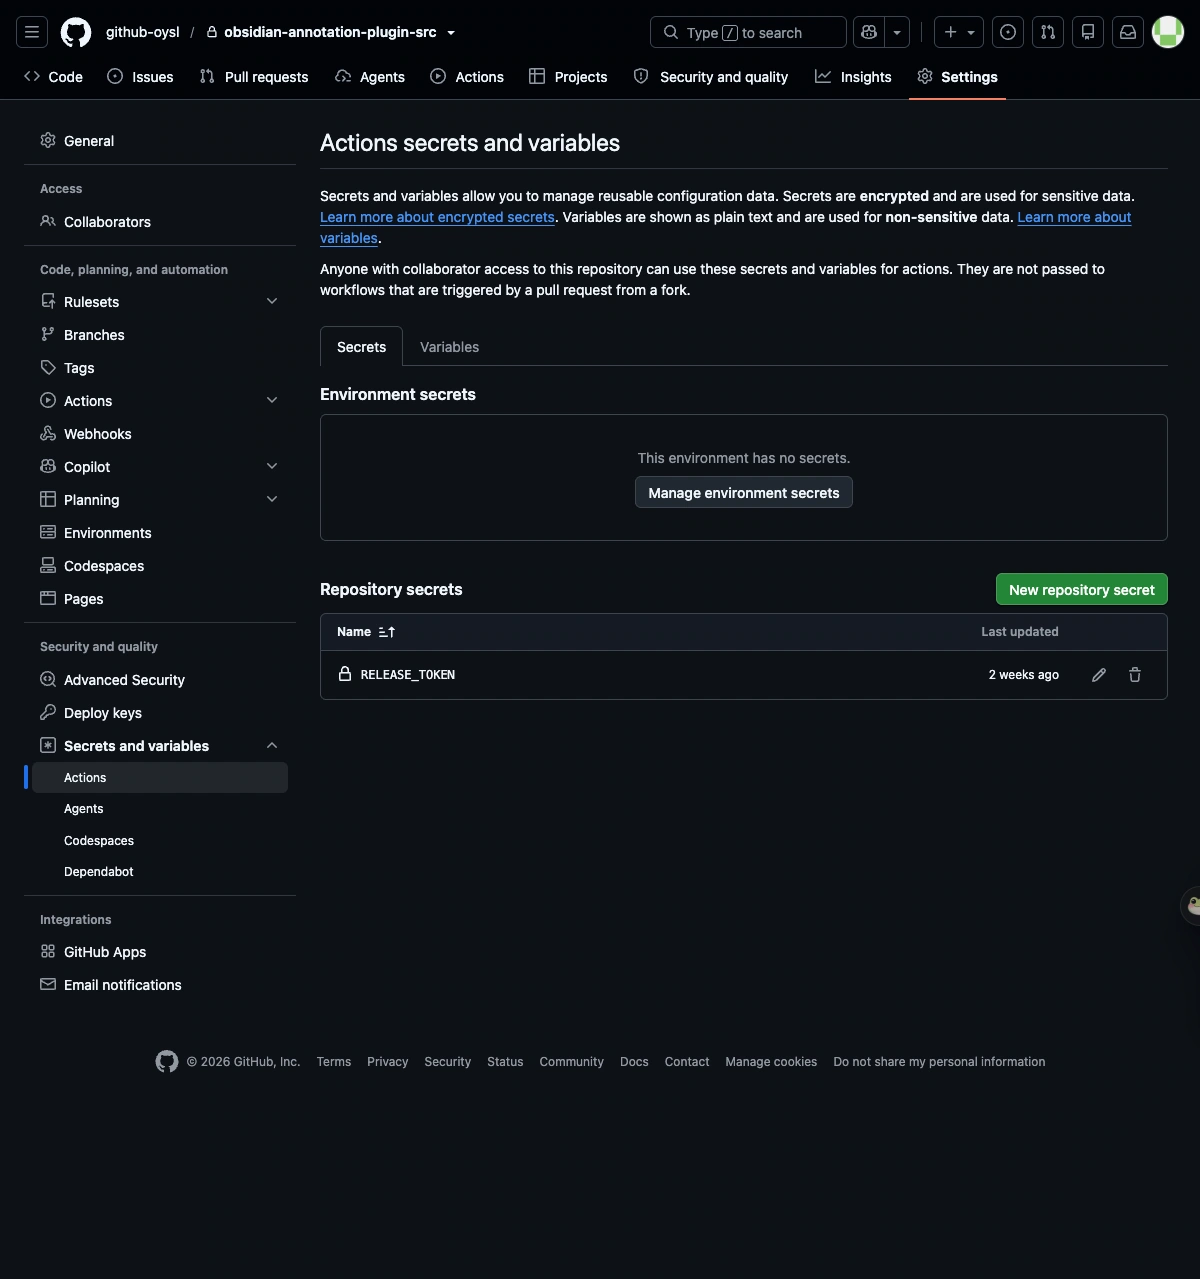The image size is (1200, 1279).
Task: Select the Secrets tab
Action: (x=361, y=347)
